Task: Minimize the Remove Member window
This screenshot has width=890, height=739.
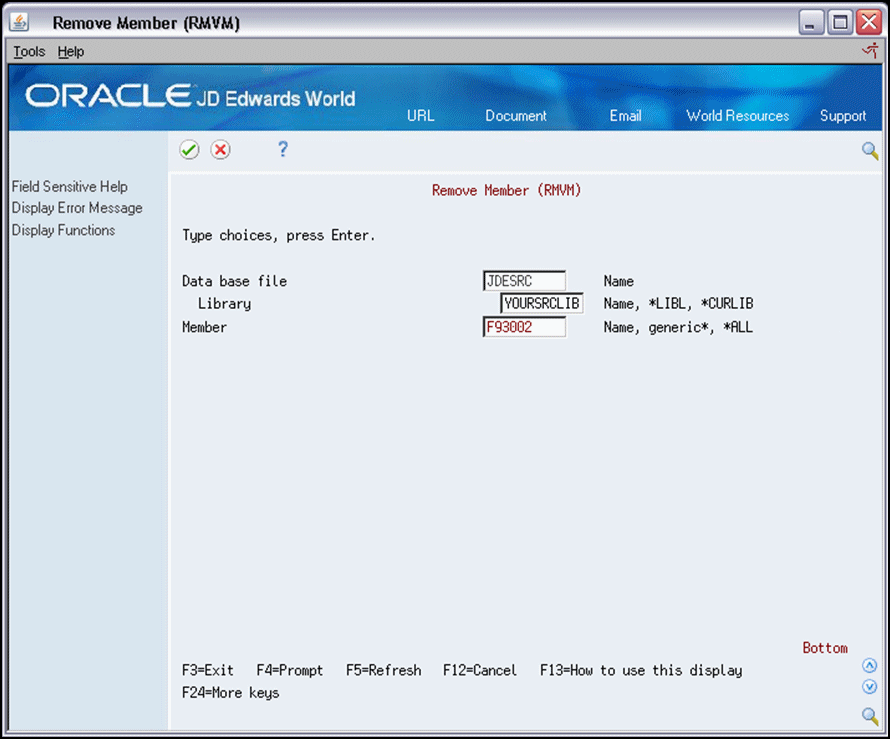Action: (x=811, y=23)
